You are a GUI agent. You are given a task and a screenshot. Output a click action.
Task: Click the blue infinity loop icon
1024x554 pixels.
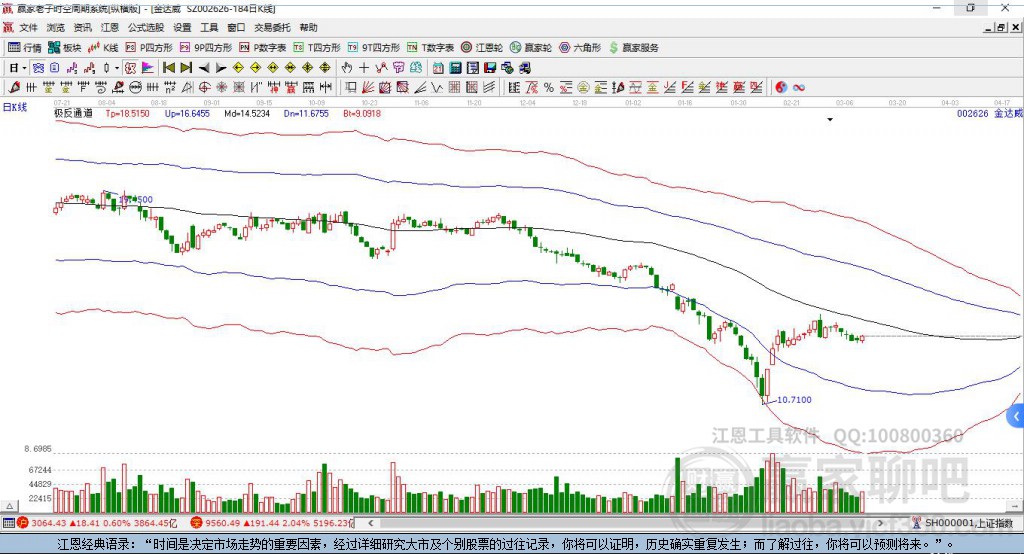(799, 87)
